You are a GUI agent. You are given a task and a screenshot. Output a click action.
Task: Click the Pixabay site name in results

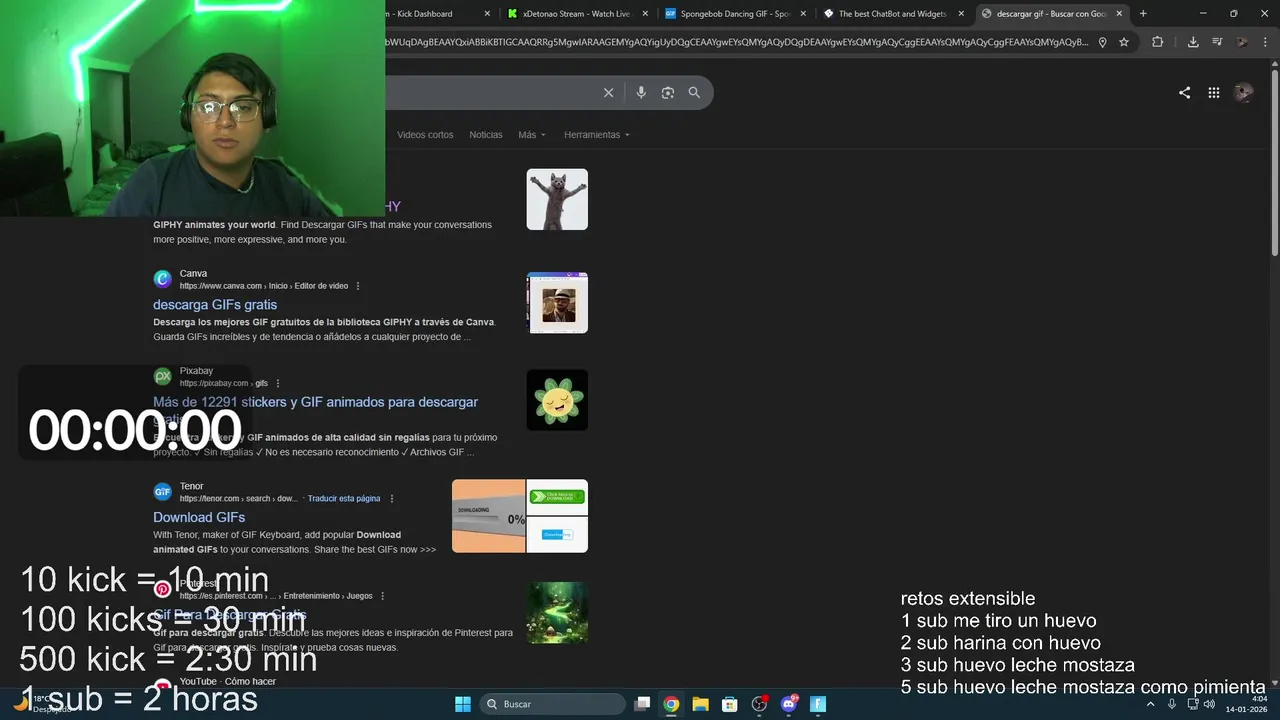pos(196,371)
